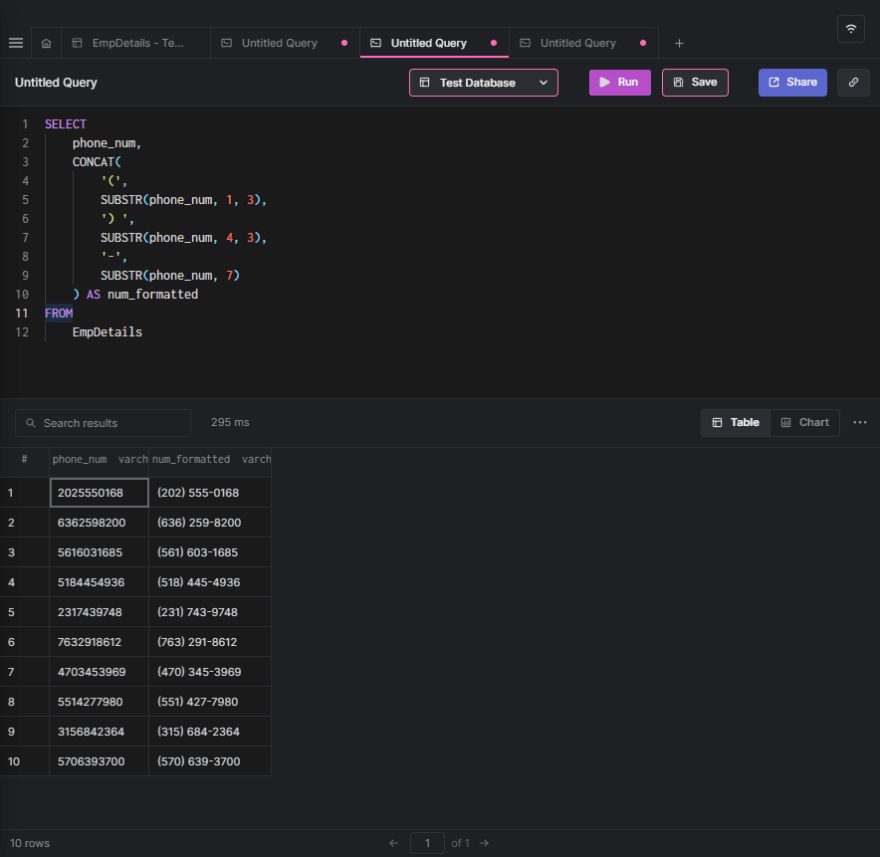
Task: Click row number 10 in results table
Action: 13,761
